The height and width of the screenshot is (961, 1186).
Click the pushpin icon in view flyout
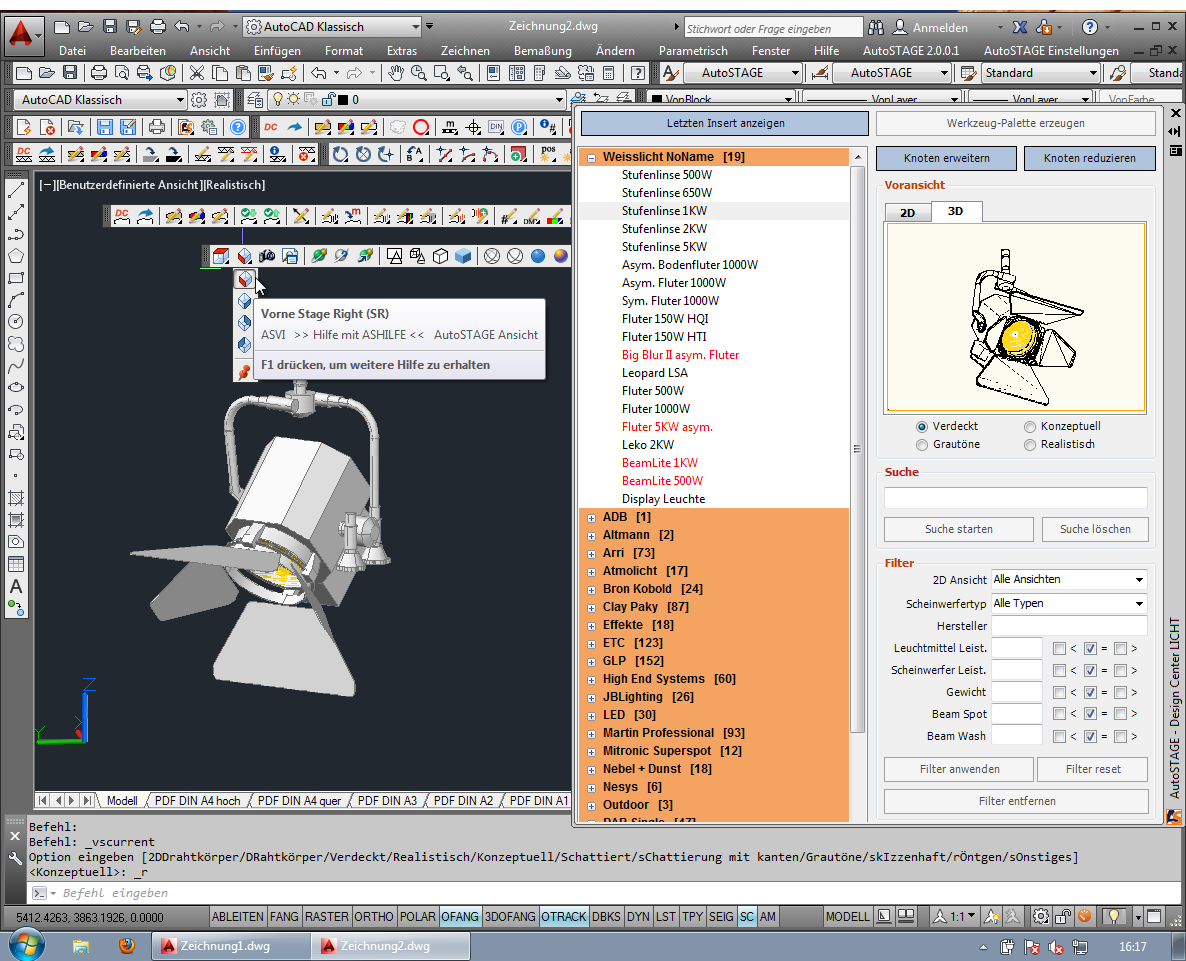click(244, 371)
